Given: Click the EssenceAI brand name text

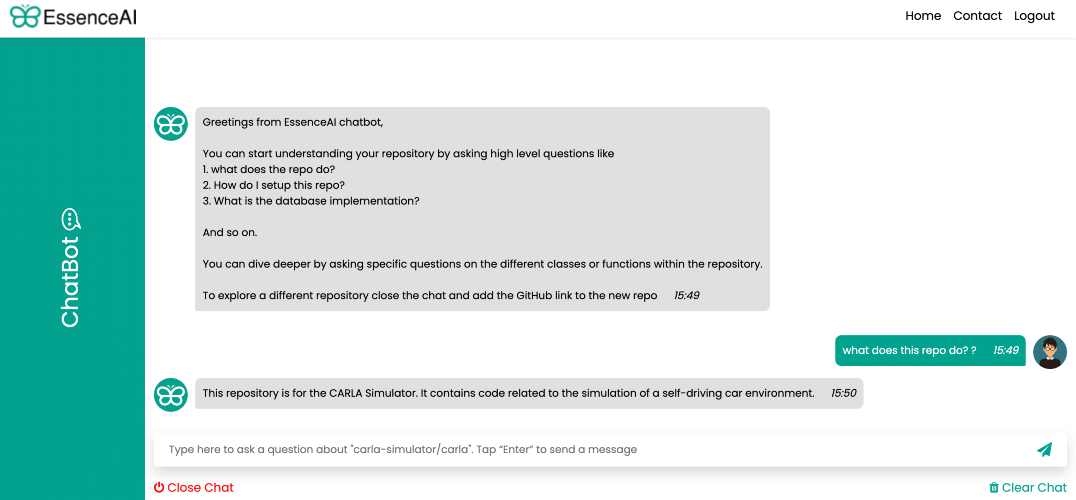Looking at the screenshot, I should pos(90,16).
